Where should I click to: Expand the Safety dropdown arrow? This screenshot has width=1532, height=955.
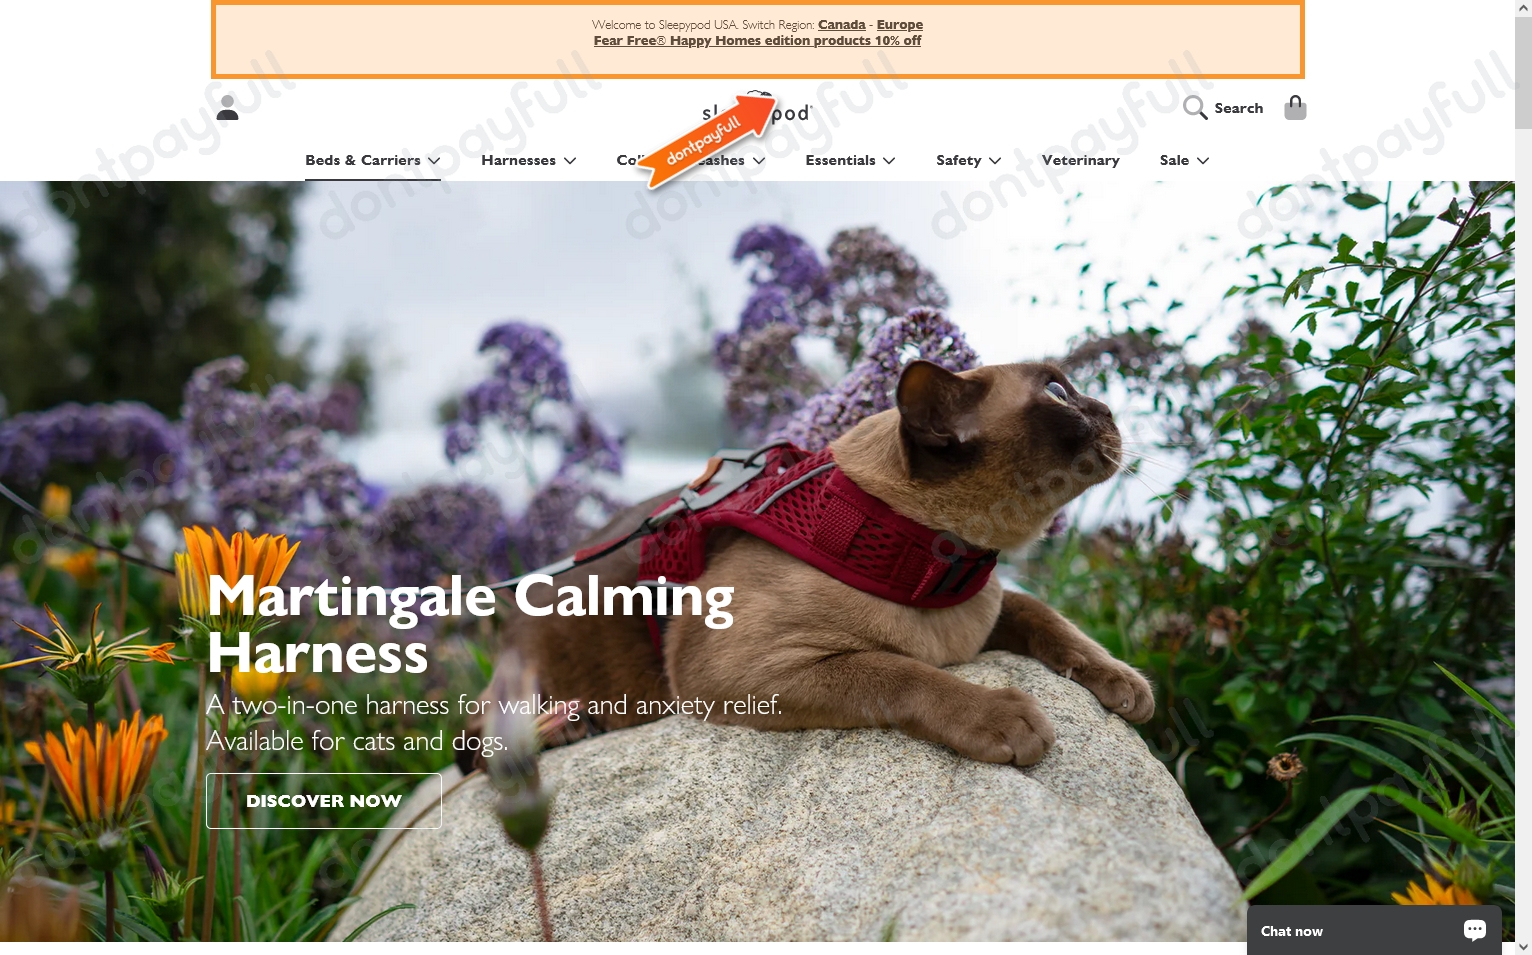pos(995,161)
